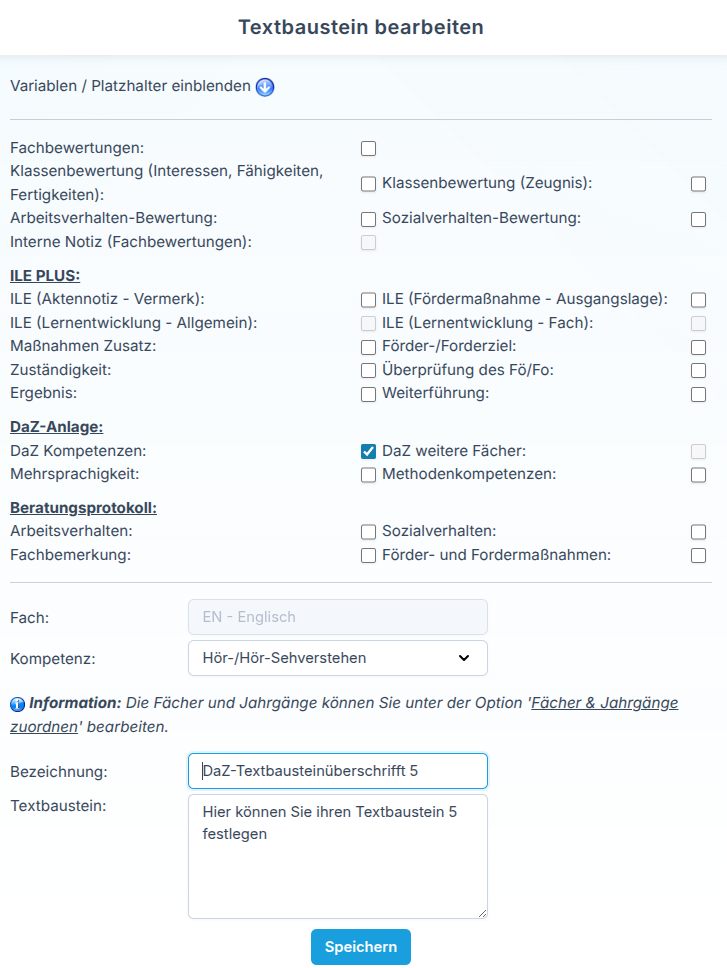The height and width of the screenshot is (968, 727).
Task: Tick the Fachbewertungen checkbox
Action: click(x=368, y=149)
